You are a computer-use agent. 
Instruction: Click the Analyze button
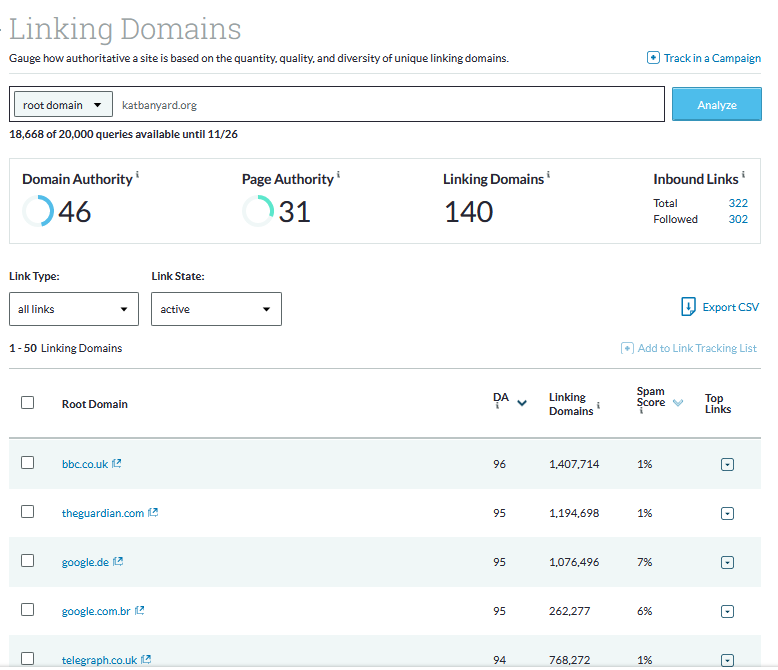717,104
